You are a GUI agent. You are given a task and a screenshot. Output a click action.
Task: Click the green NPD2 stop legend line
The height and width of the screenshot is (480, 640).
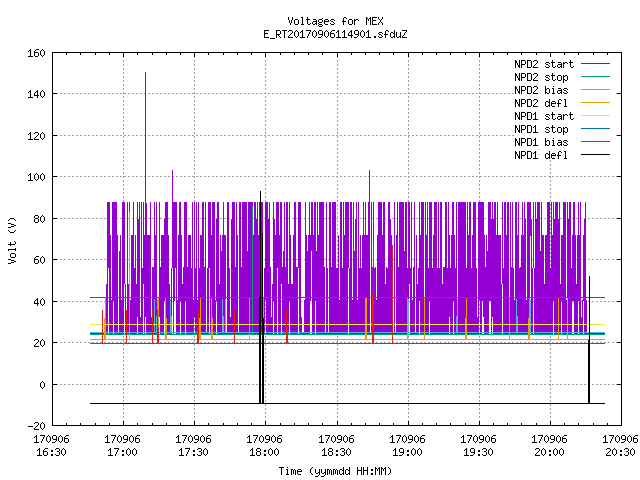click(x=595, y=77)
